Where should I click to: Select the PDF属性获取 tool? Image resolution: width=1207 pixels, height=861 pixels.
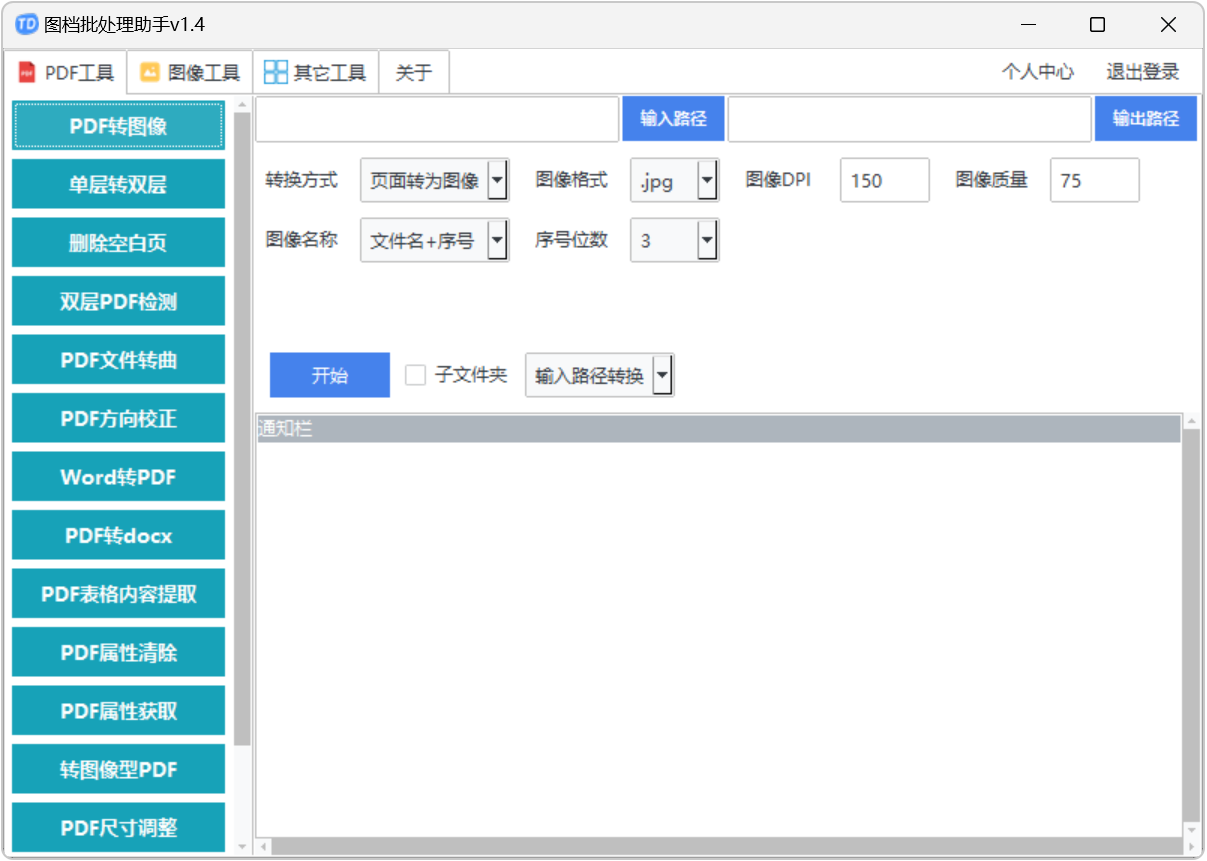pyautogui.click(x=118, y=711)
